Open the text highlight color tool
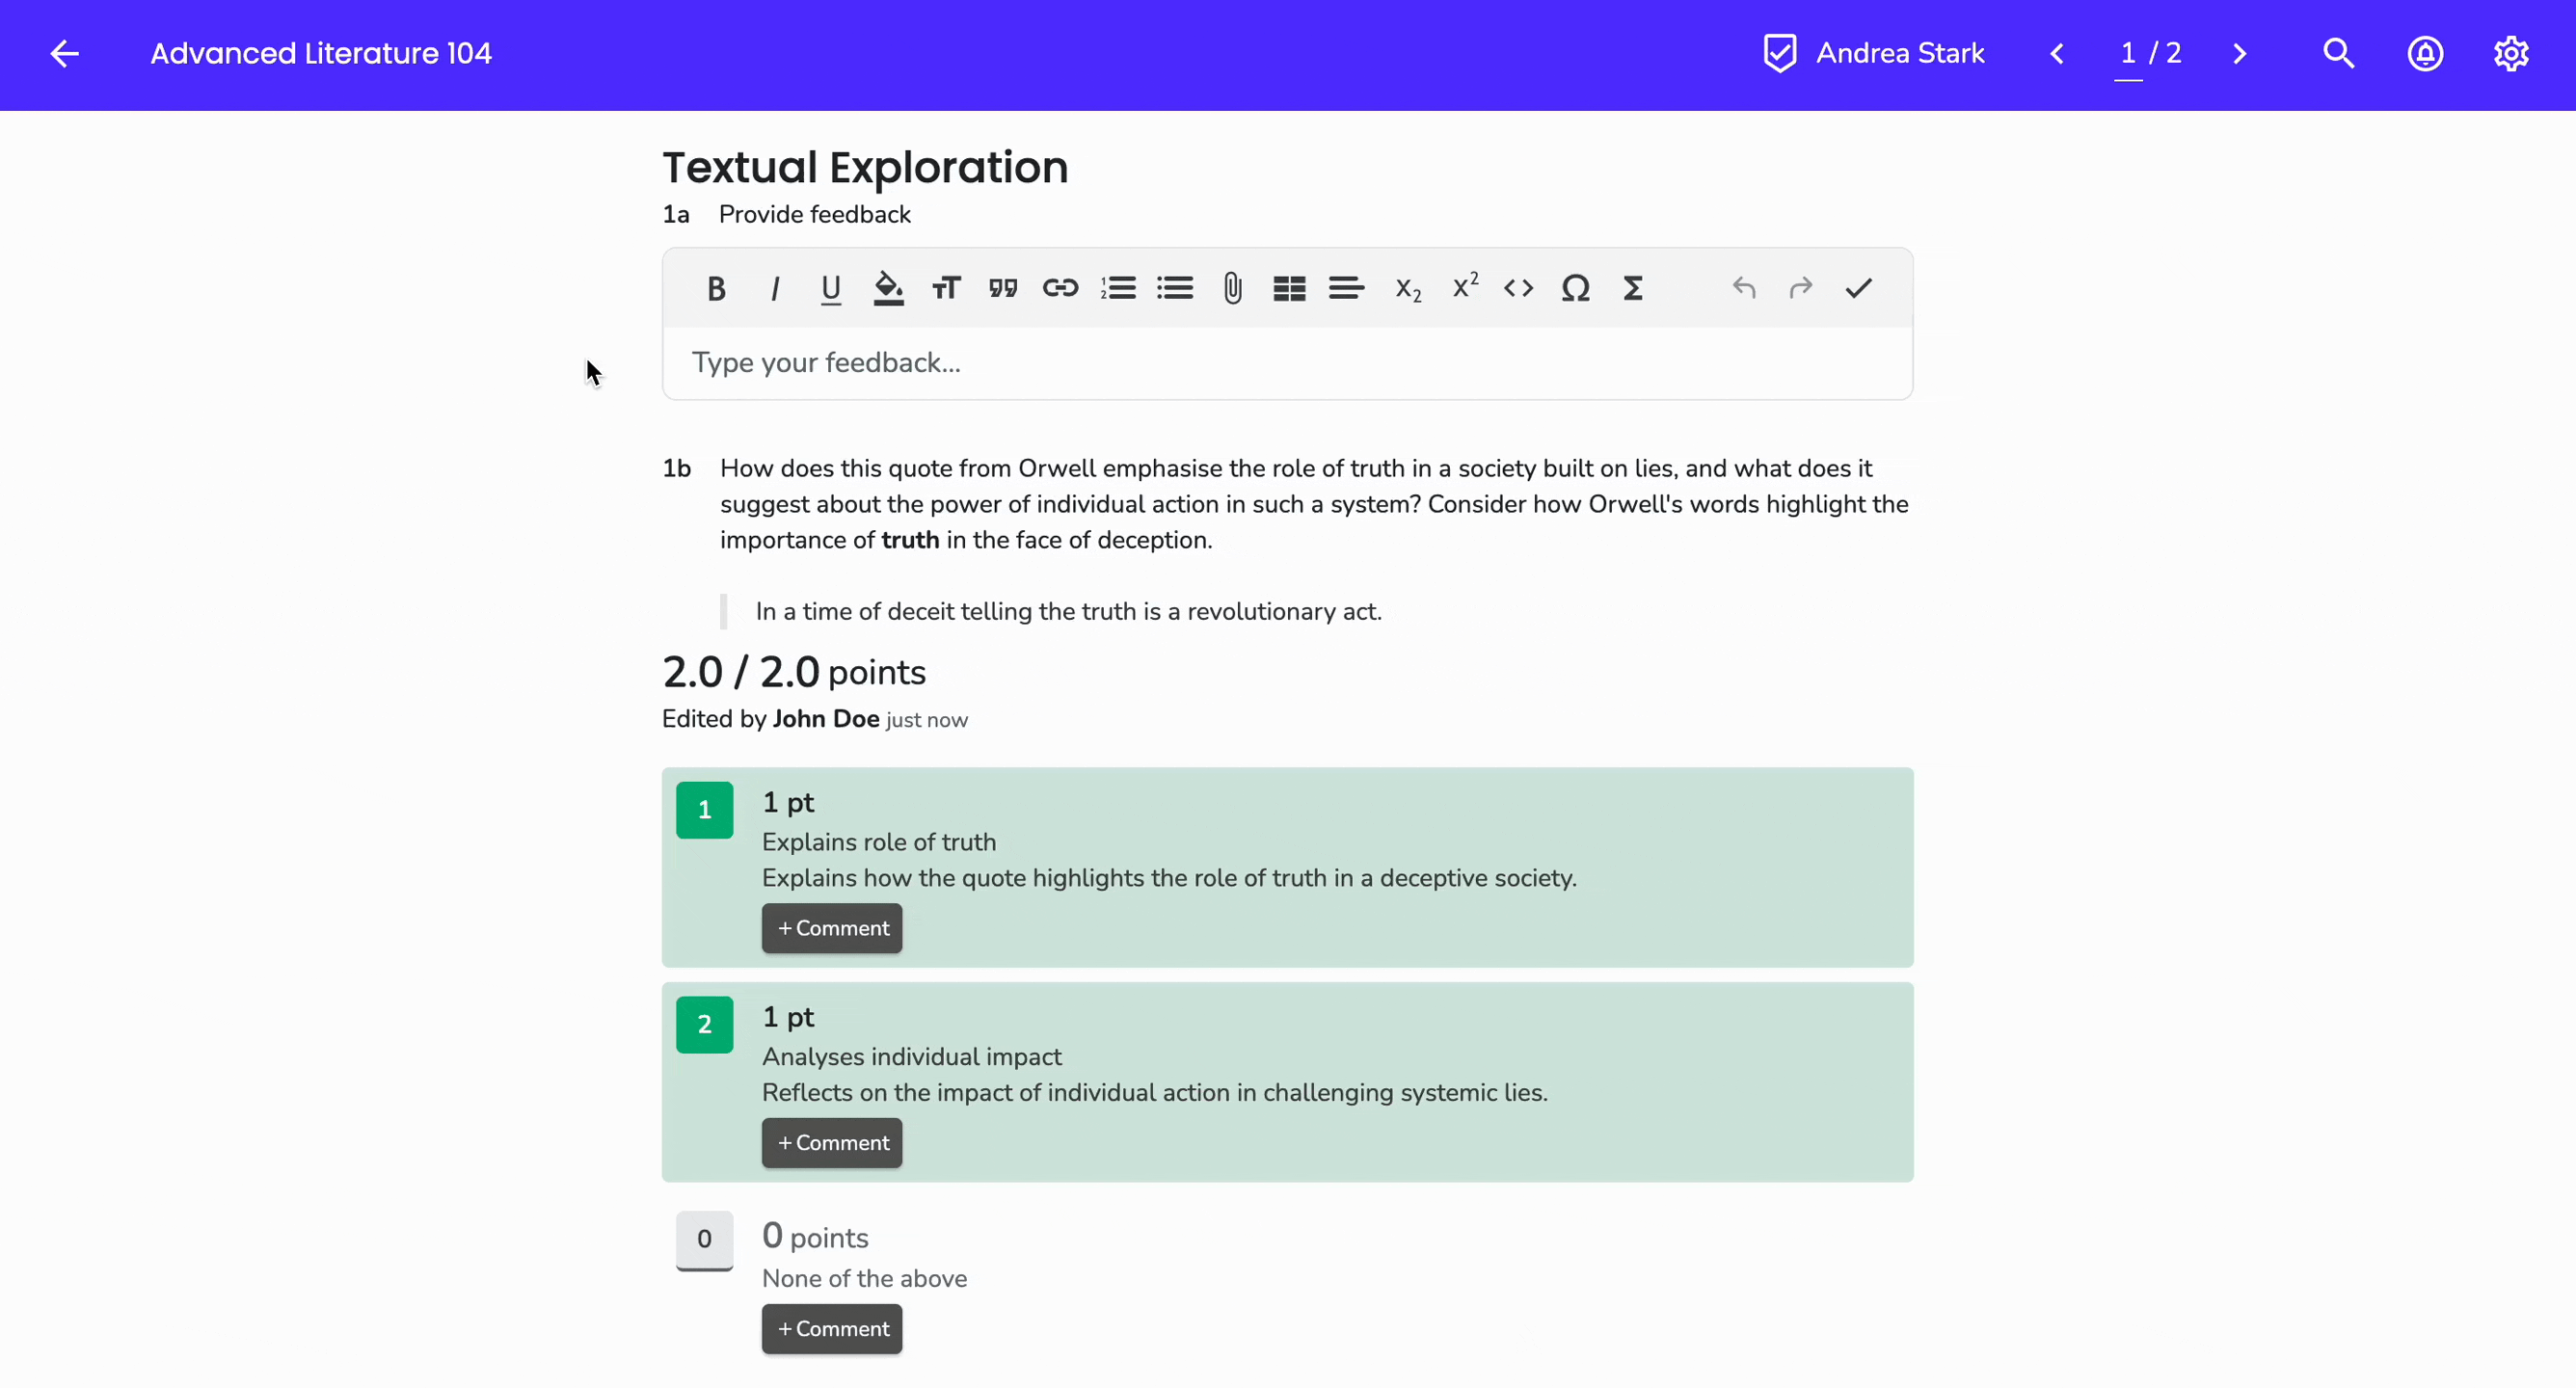Image resolution: width=2576 pixels, height=1388 pixels. click(x=888, y=289)
